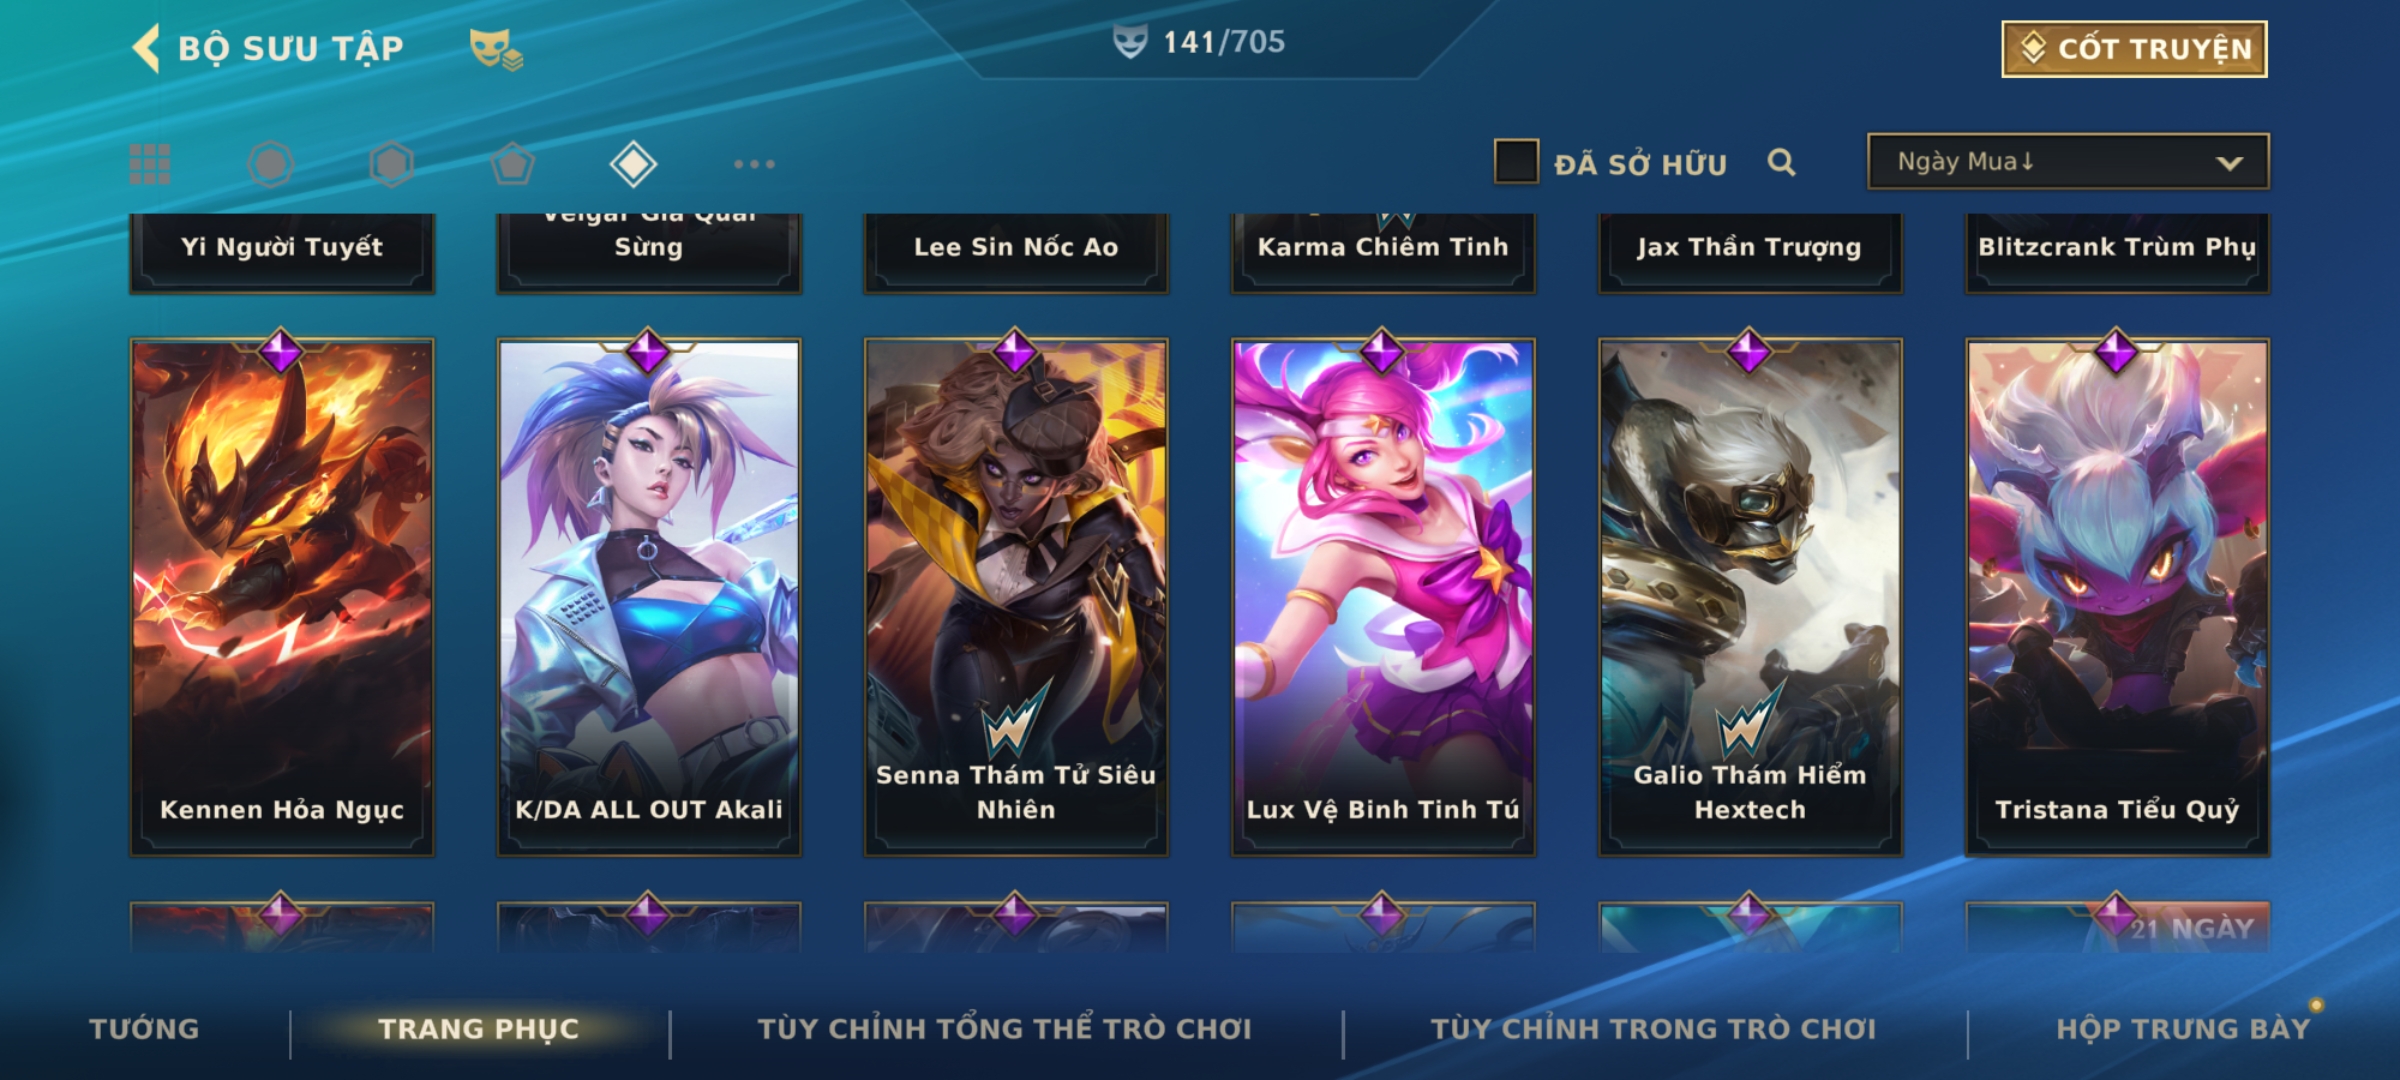Select the circle rarity filter icon

[271, 164]
